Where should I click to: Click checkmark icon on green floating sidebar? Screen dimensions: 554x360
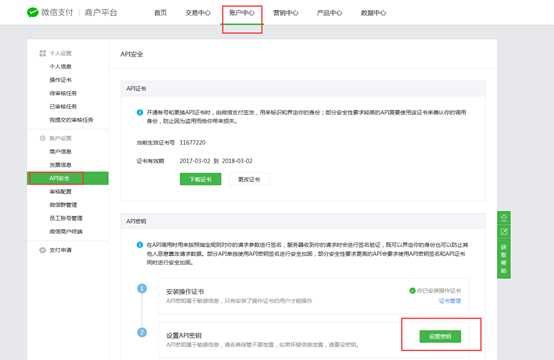pyautogui.click(x=504, y=231)
